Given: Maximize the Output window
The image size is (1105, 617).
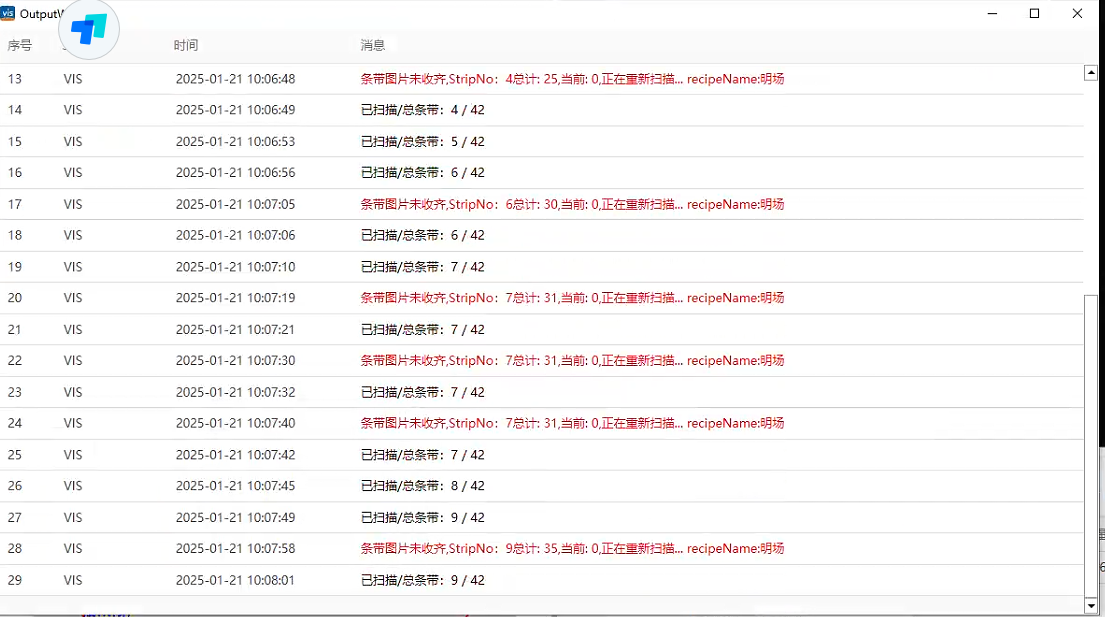Looking at the screenshot, I should 1035,13.
